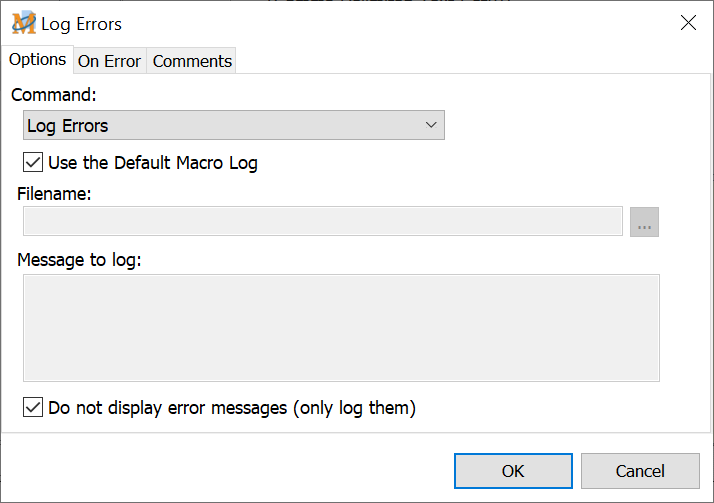Click the Message to log: label
This screenshot has height=503, width=714.
[x=79, y=260]
